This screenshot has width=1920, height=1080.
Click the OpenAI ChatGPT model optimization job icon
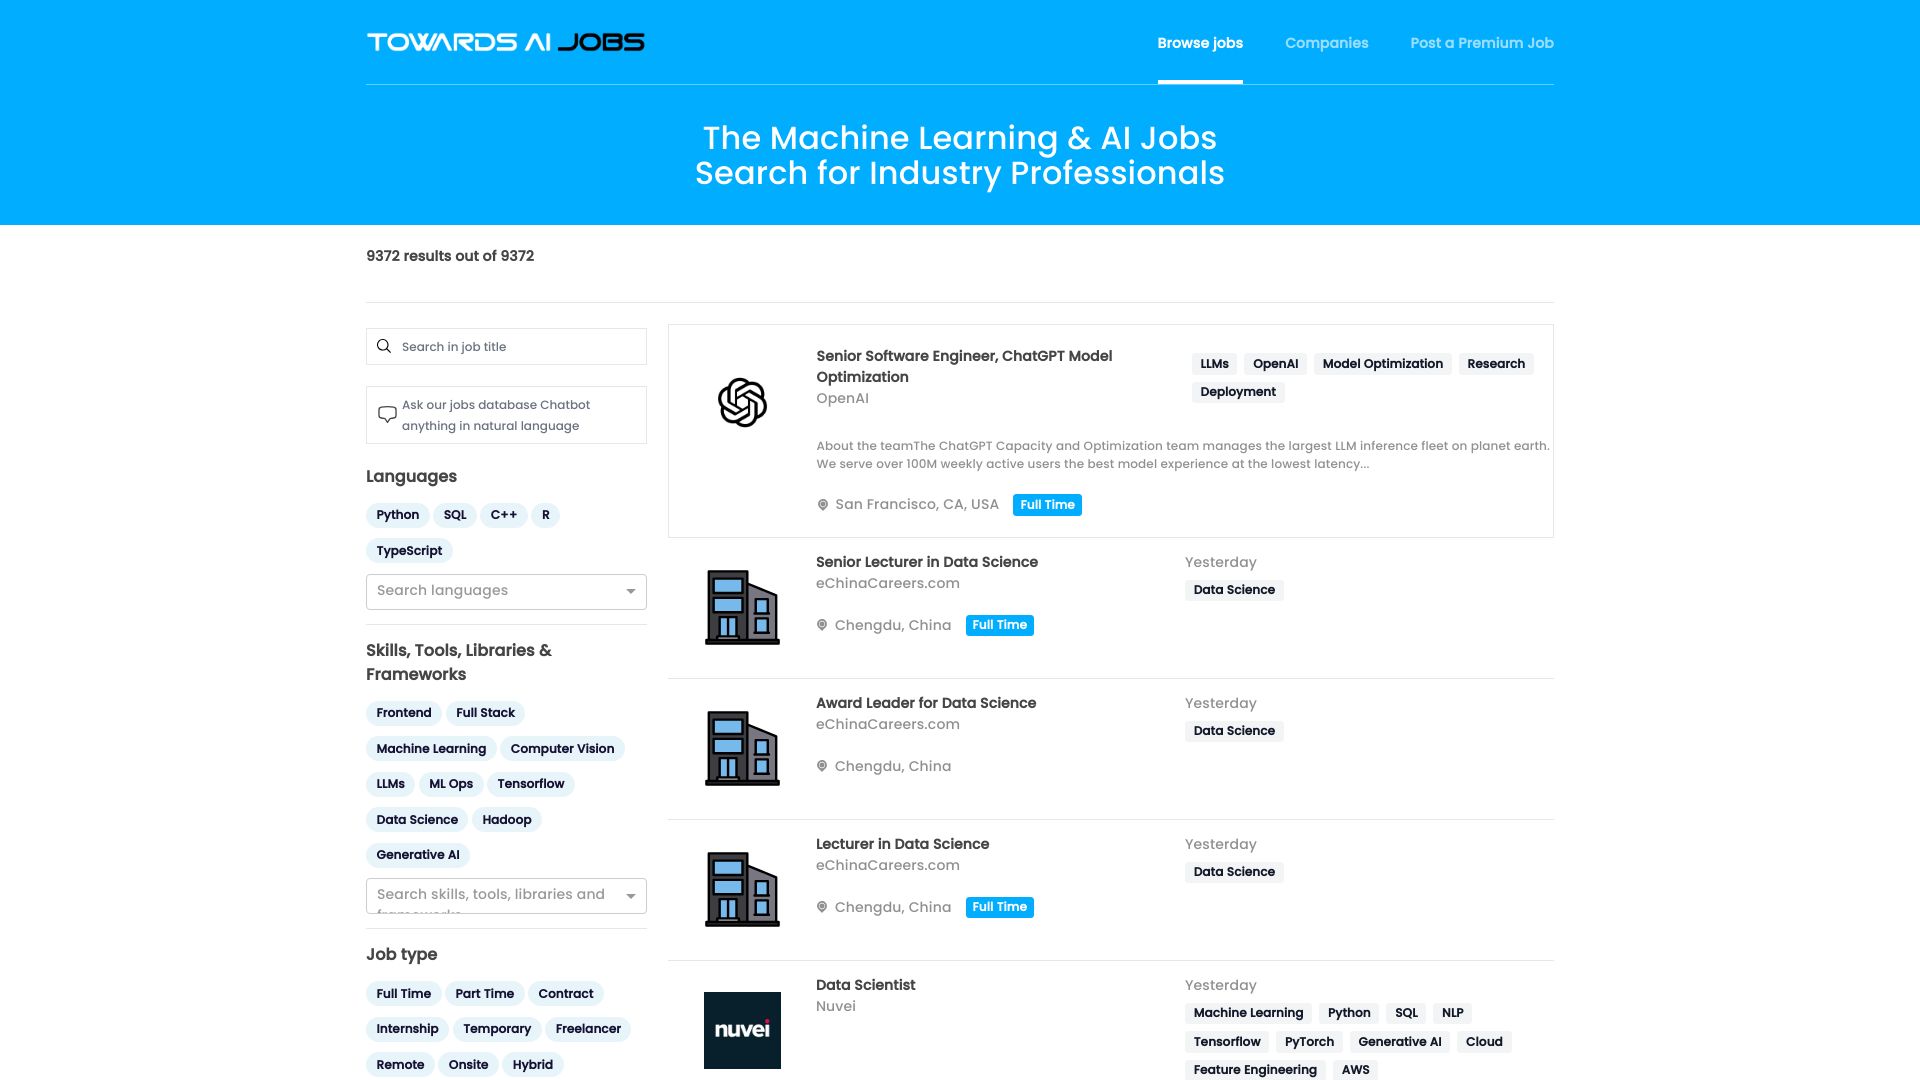pos(741,401)
